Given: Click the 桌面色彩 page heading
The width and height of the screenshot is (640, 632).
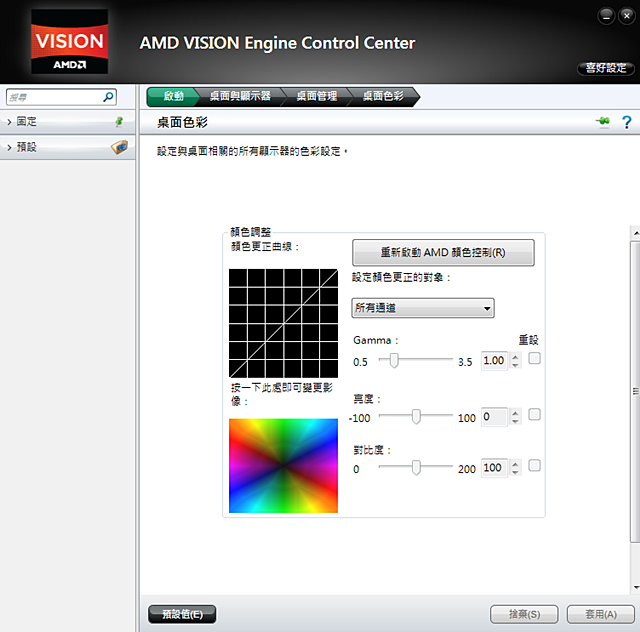Looking at the screenshot, I should click(182, 122).
